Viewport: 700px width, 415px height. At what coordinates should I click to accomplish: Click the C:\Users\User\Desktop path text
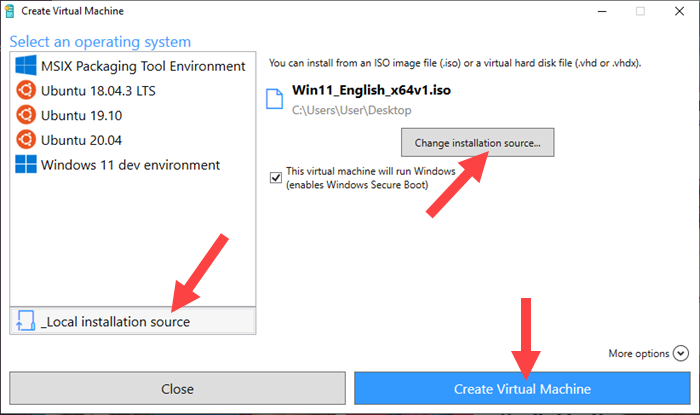[x=352, y=110]
